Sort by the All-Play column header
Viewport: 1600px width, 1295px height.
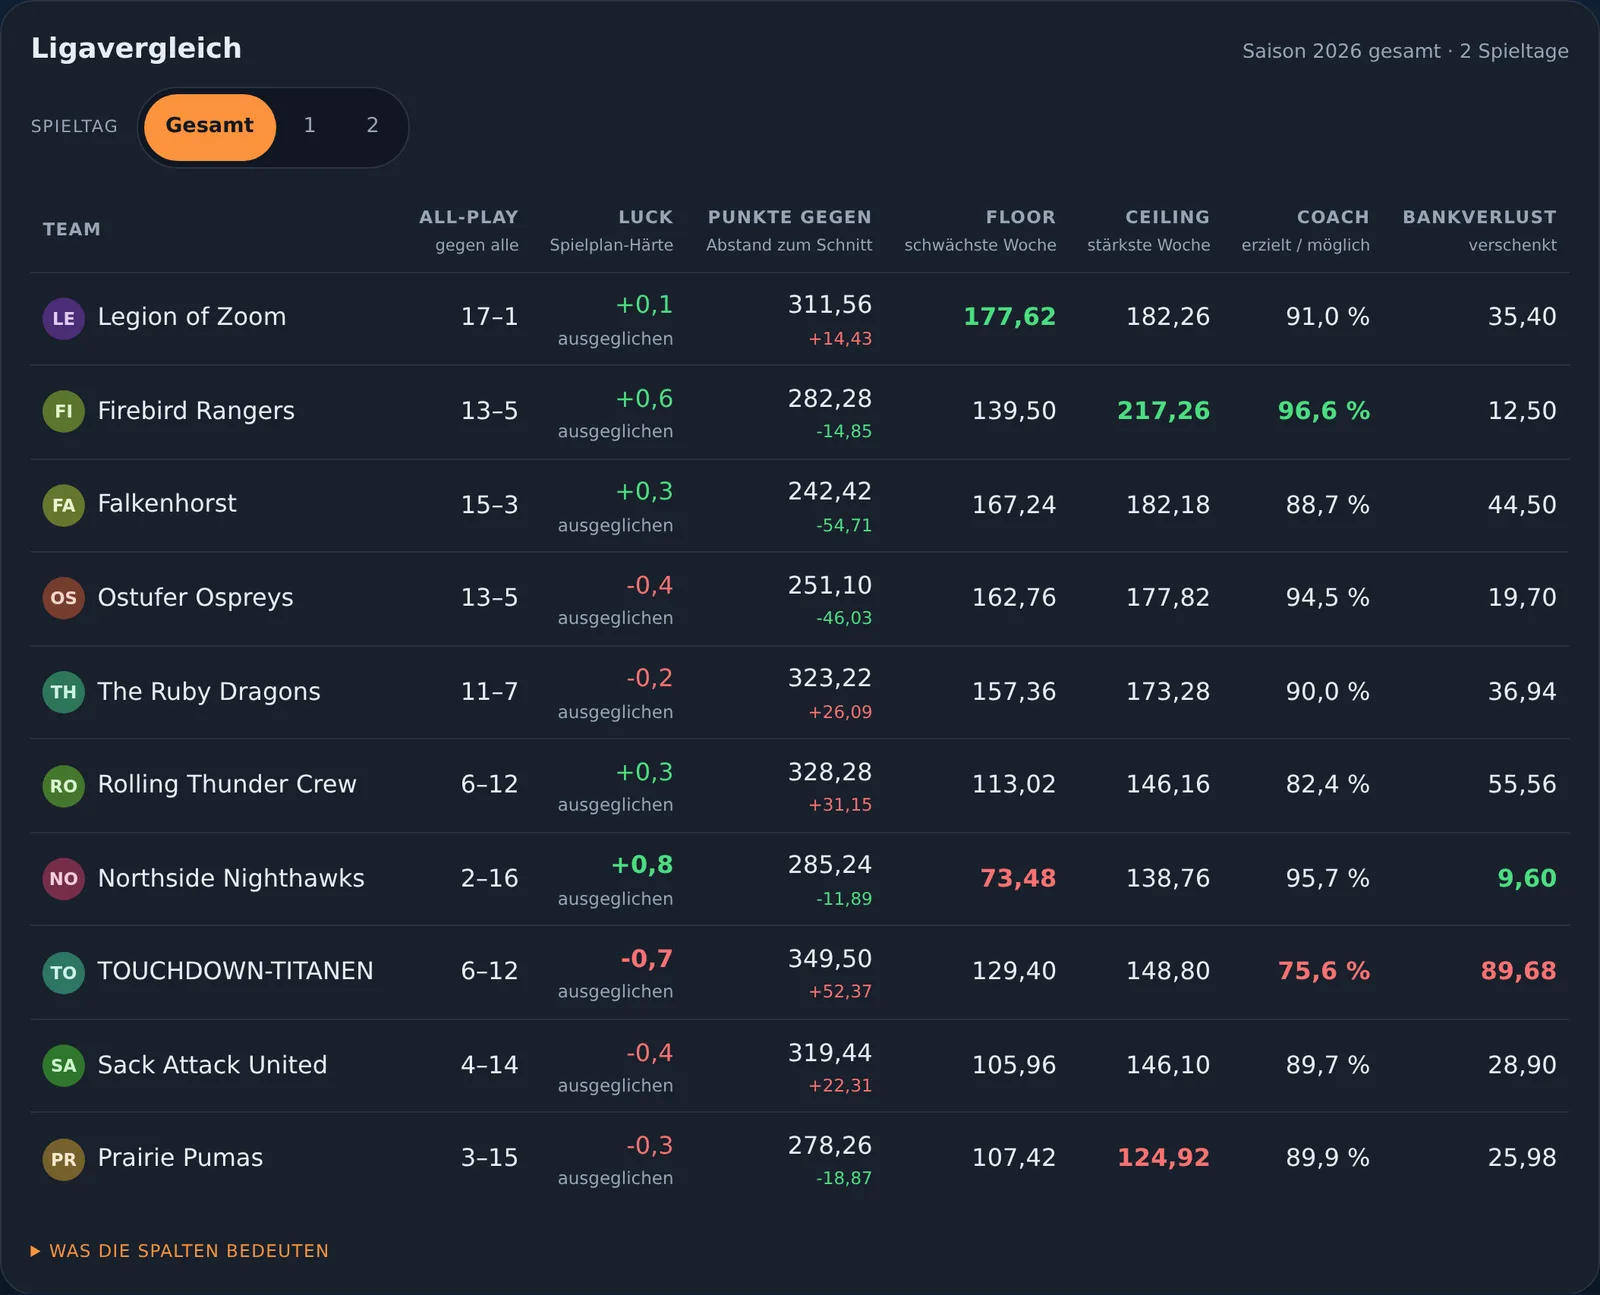pyautogui.click(x=468, y=230)
